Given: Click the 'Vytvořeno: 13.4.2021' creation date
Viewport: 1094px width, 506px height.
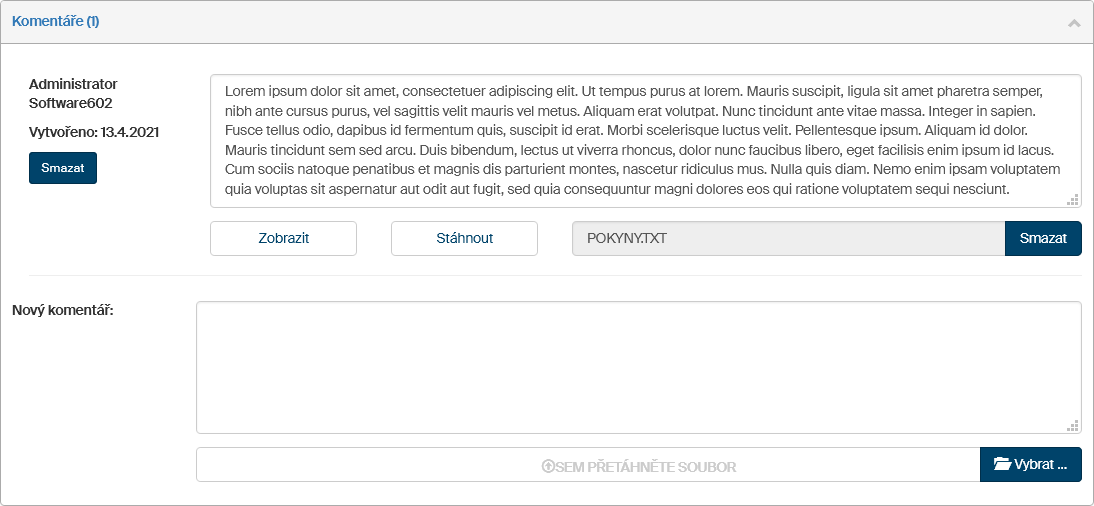Looking at the screenshot, I should click(x=94, y=132).
